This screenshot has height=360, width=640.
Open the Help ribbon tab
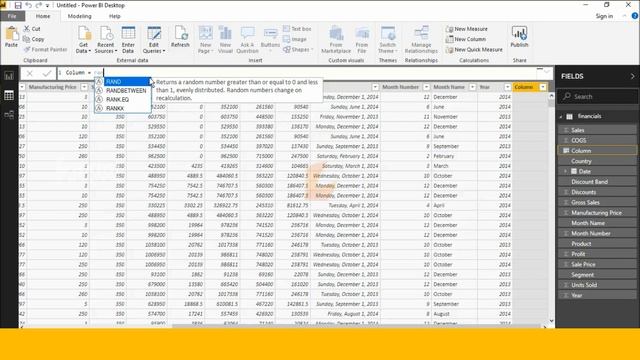[x=115, y=16]
